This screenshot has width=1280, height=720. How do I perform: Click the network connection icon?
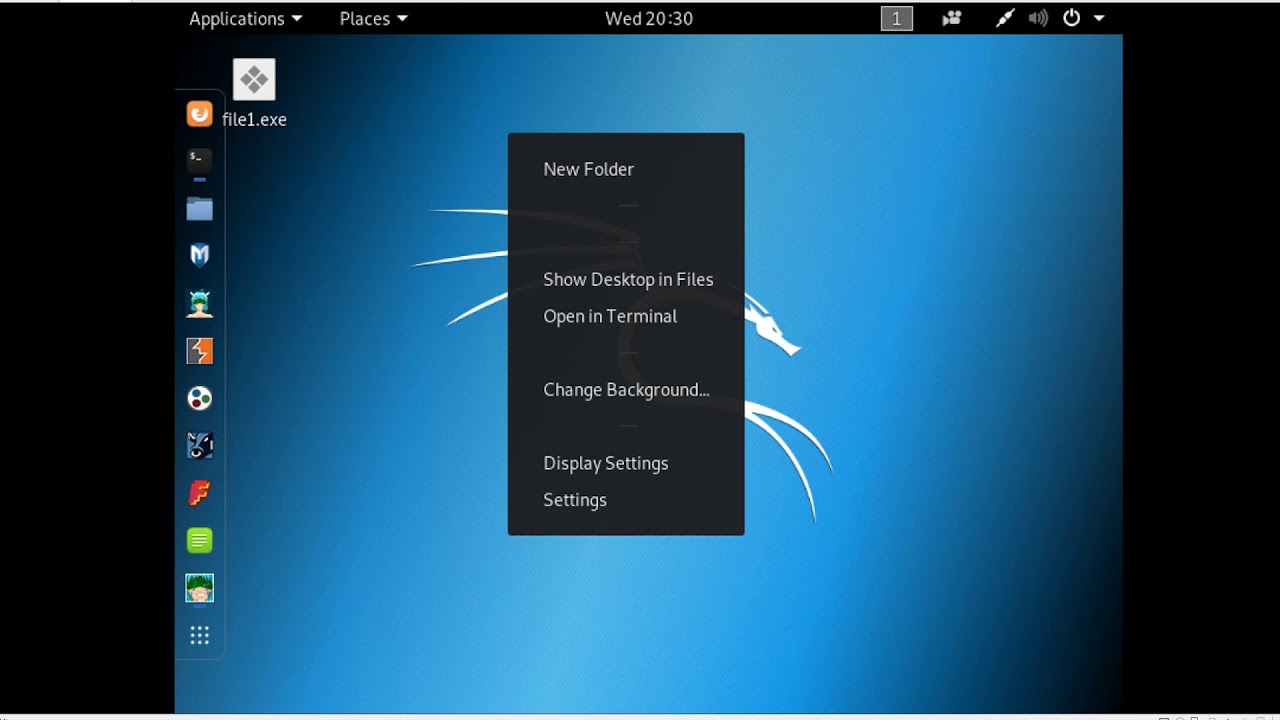point(1005,18)
